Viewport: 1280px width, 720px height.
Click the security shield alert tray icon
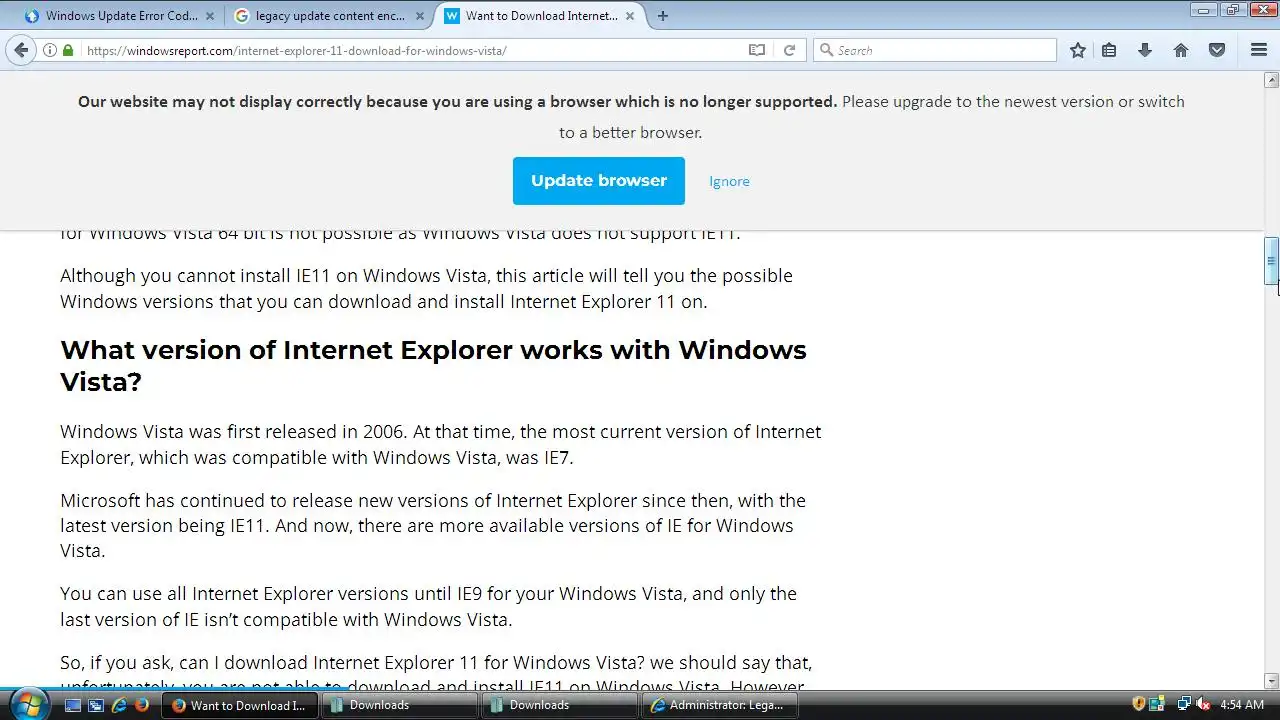pyautogui.click(x=1138, y=705)
